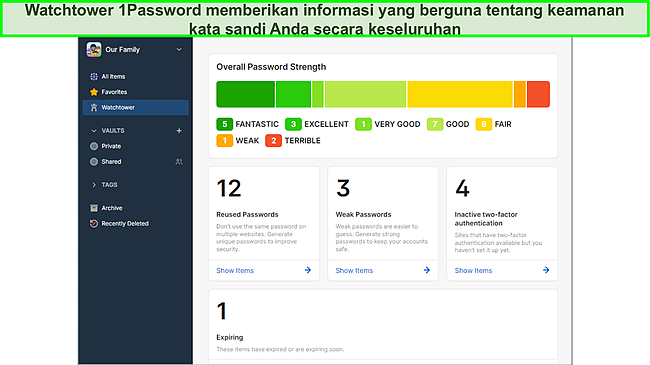
Task: Click the EXCELLENT legend label
Action: [327, 124]
